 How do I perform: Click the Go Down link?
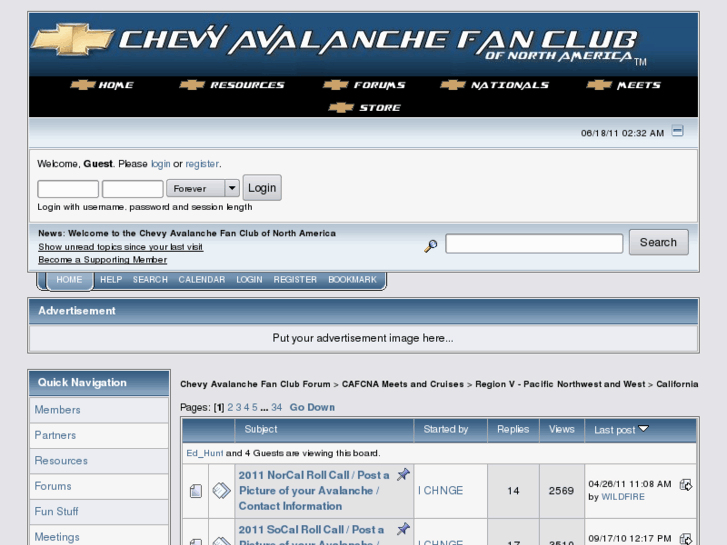click(x=312, y=407)
